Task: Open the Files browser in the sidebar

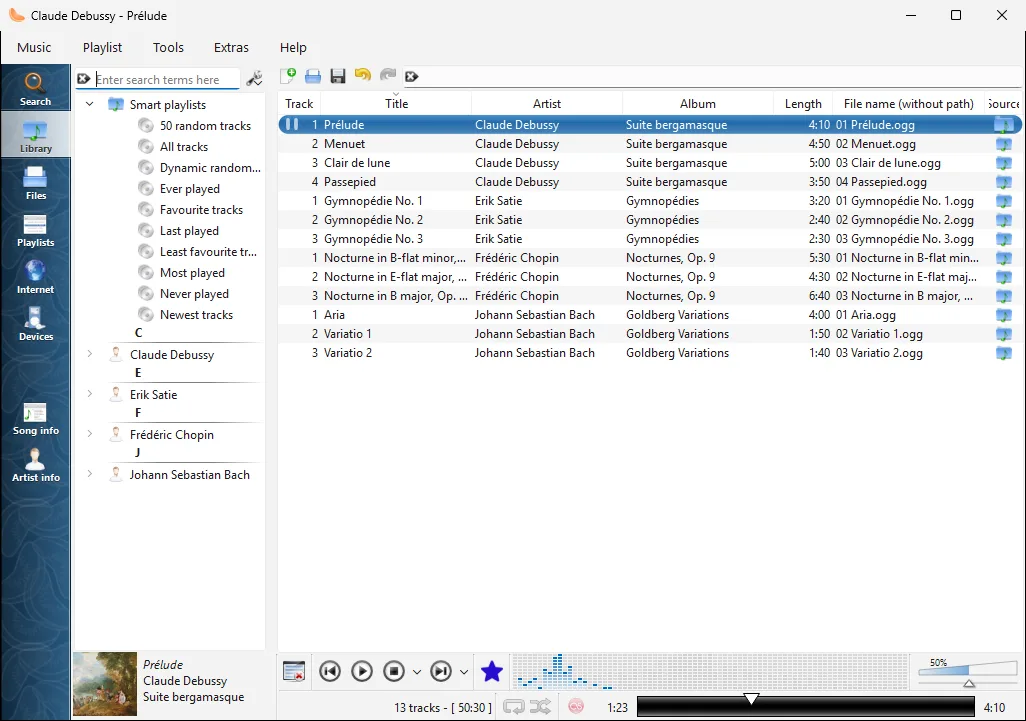Action: 35,182
